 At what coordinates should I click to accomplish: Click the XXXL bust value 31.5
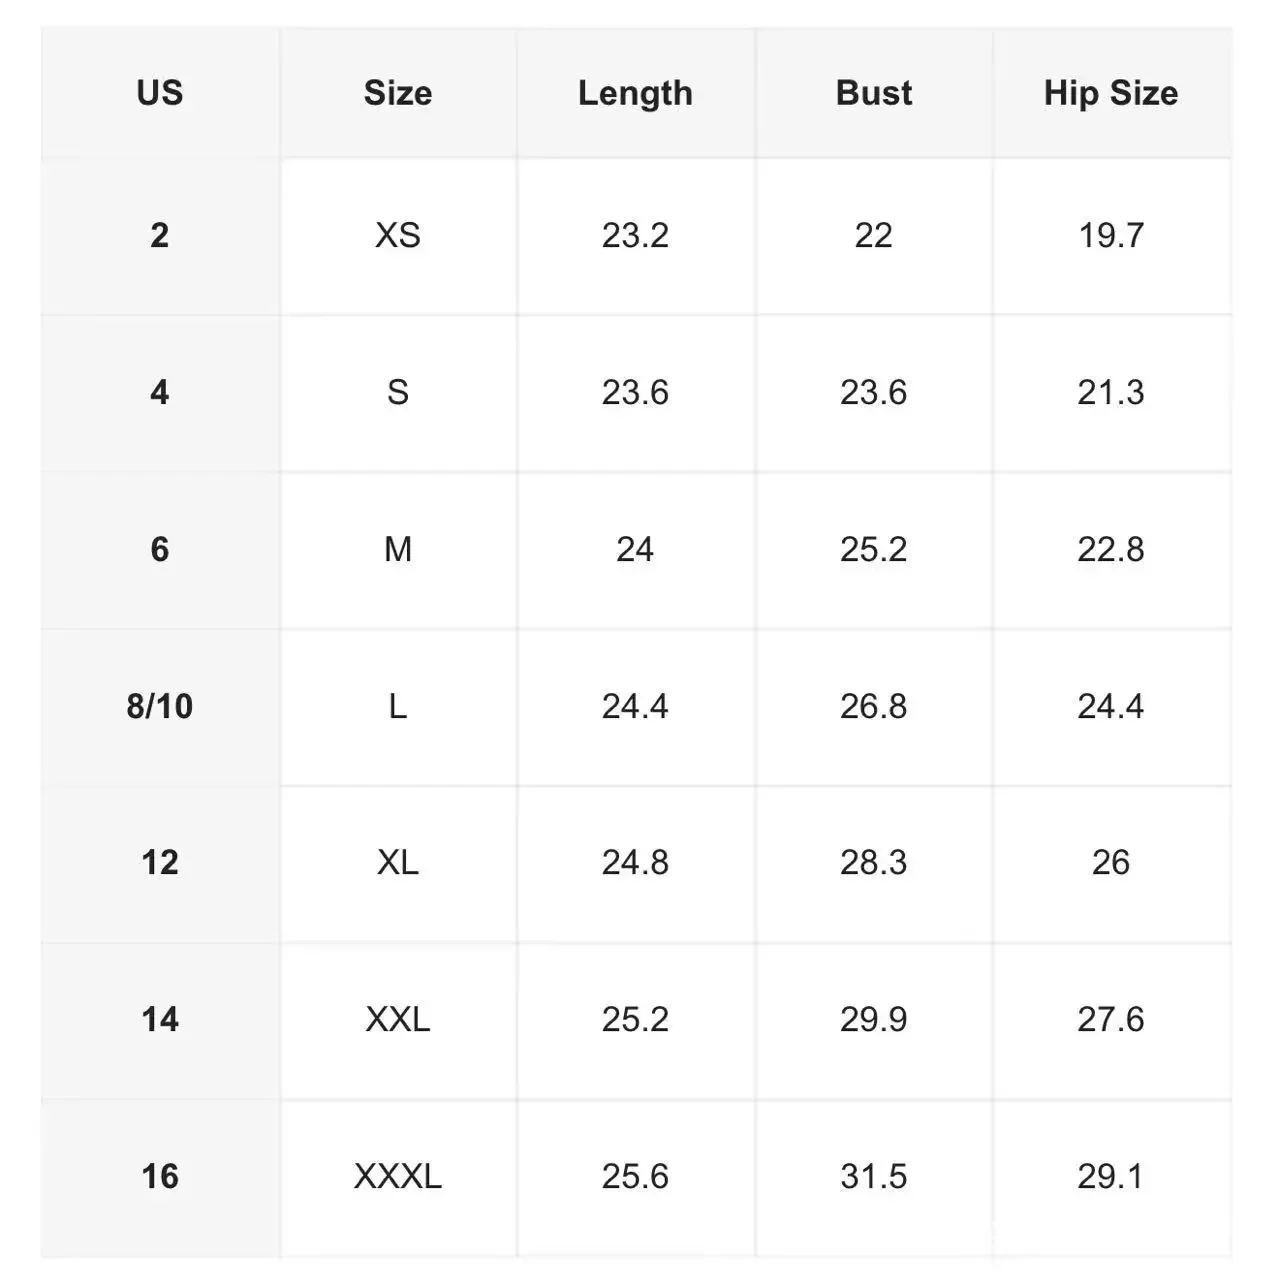[x=873, y=1176]
